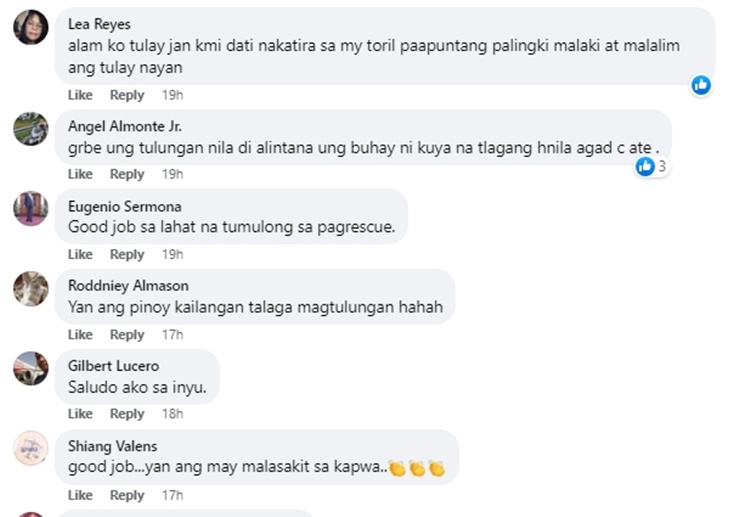Like Lea Reyes' comment

[x=80, y=95]
